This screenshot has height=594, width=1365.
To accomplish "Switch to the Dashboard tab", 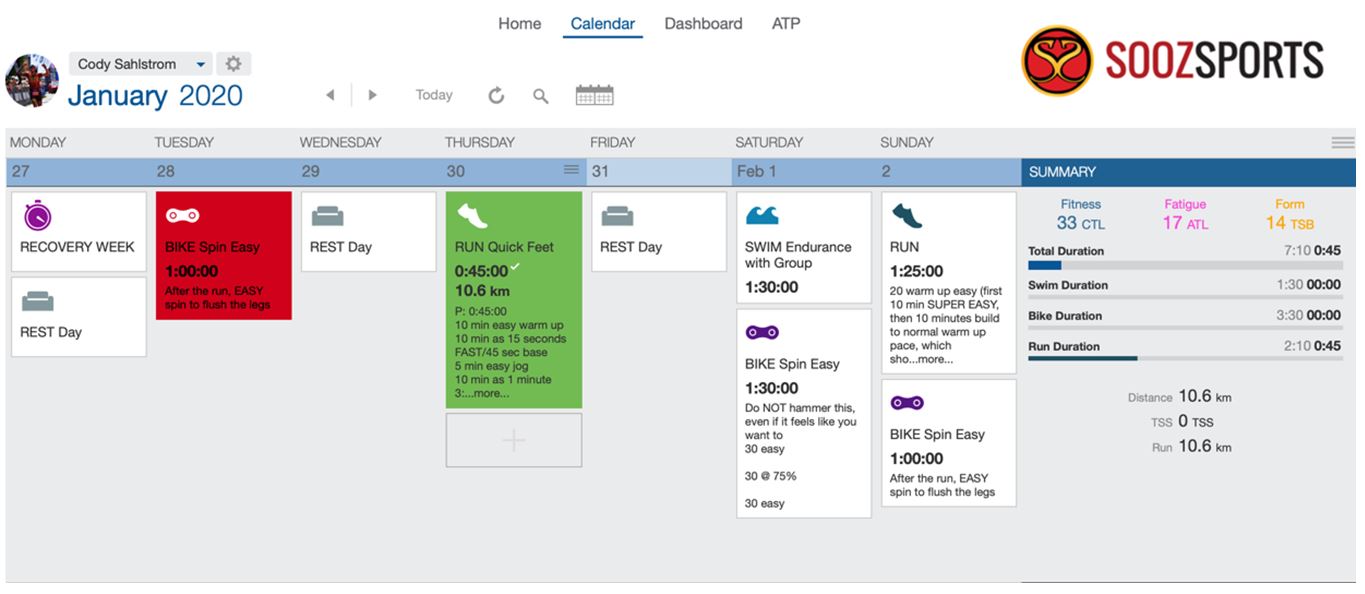I will pyautogui.click(x=703, y=23).
